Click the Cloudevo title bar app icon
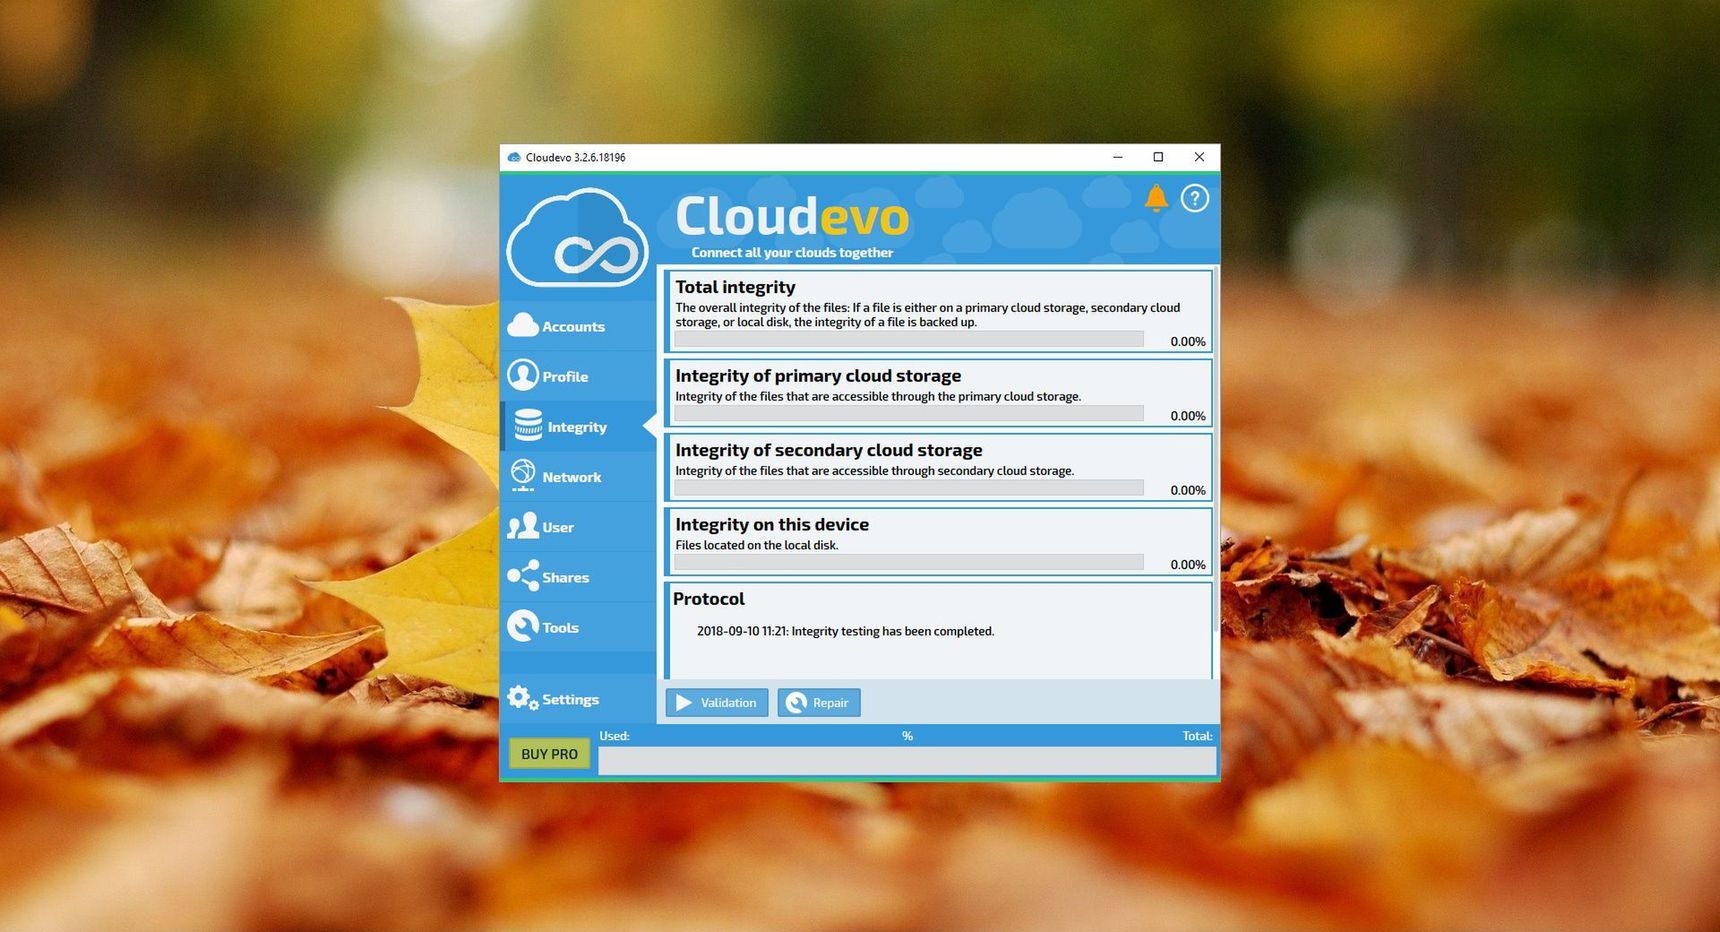The height and width of the screenshot is (932, 1720). tap(514, 157)
